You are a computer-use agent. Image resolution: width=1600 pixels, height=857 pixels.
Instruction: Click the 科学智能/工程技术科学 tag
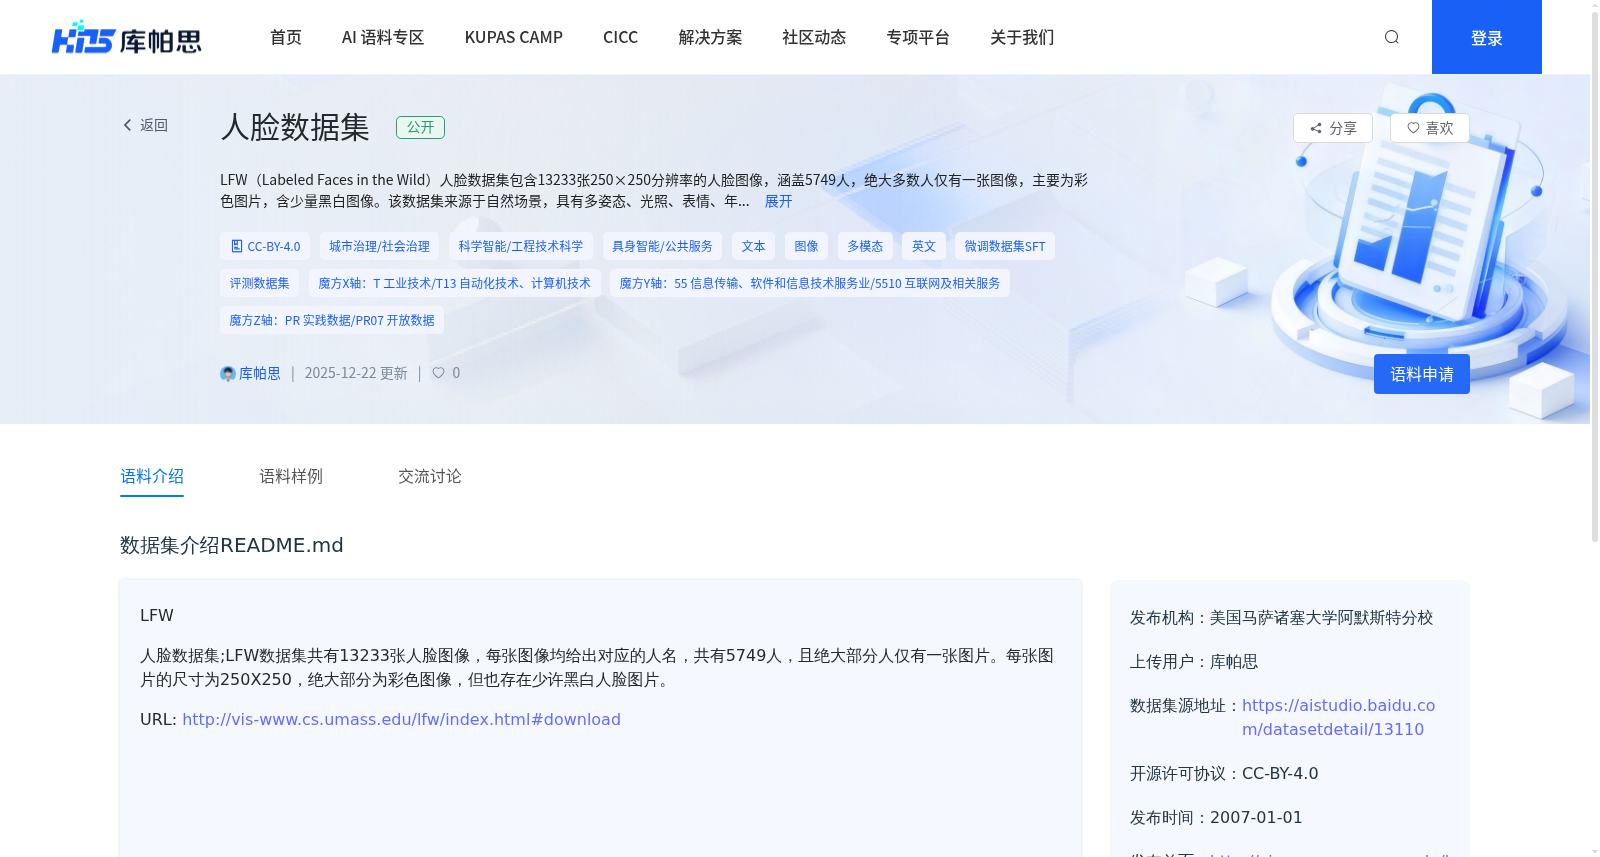(x=521, y=246)
